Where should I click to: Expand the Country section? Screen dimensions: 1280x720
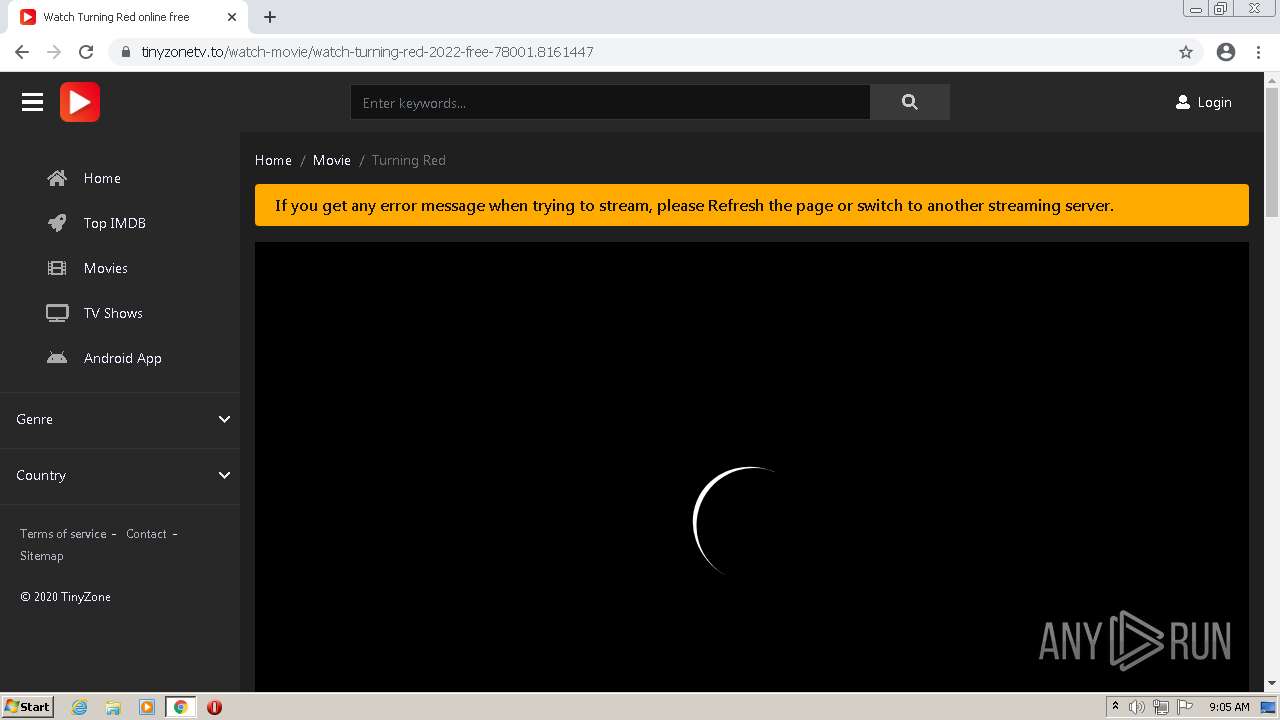[120, 475]
